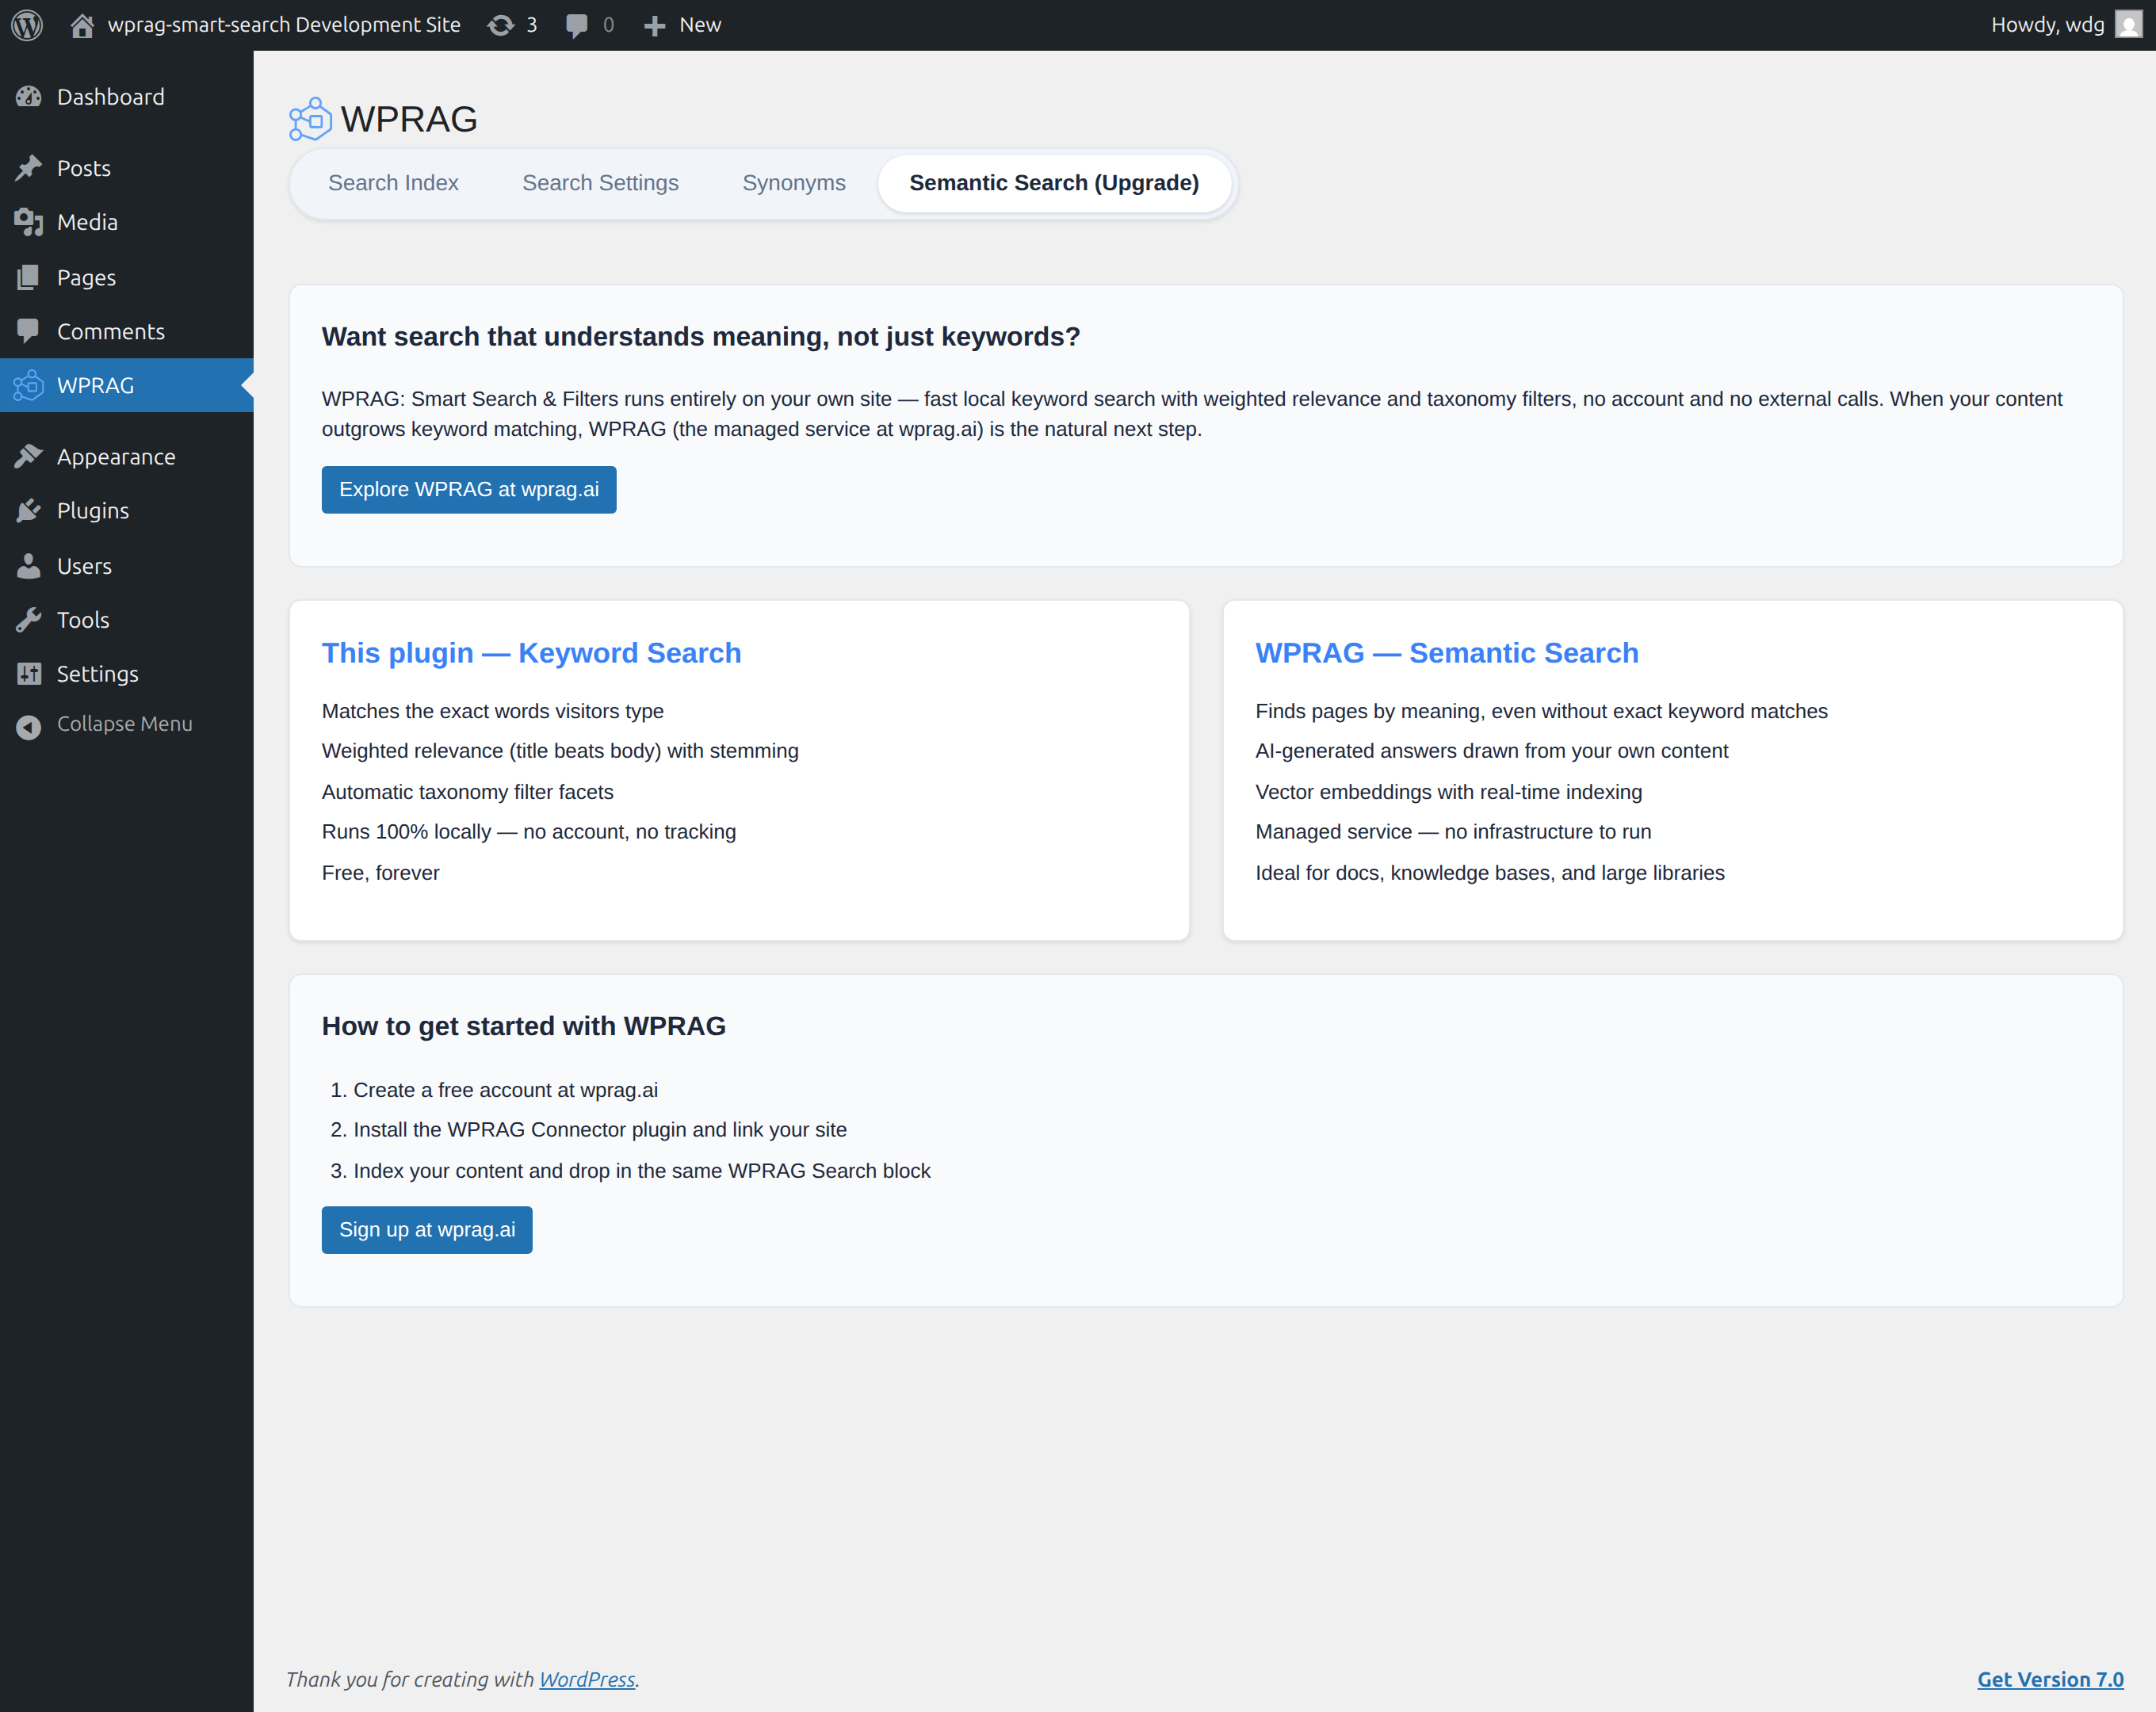The image size is (2156, 1712).
Task: Click the Media icon in sidebar
Action: 29,222
